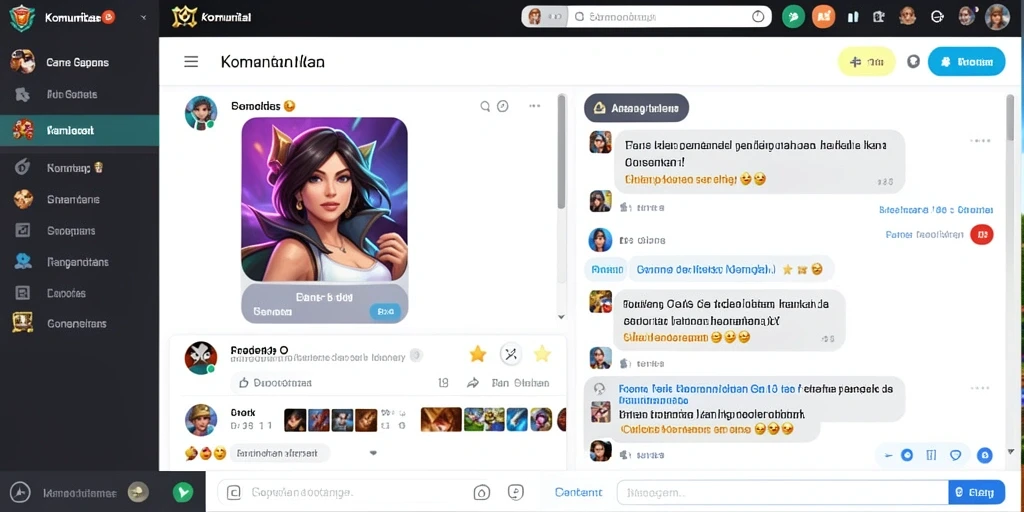Click the green round button beside Mamoodtumes
1024x512 pixels.
(183, 492)
